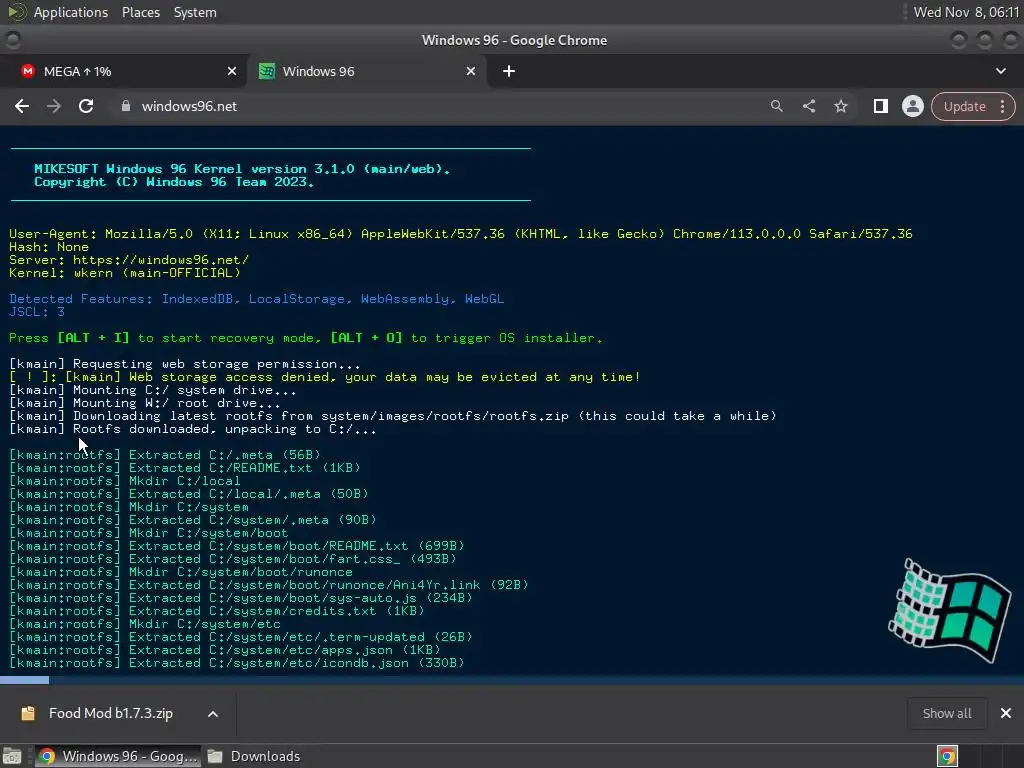This screenshot has width=1024, height=768.
Task: Open the Chrome profile avatar
Action: coord(912,106)
